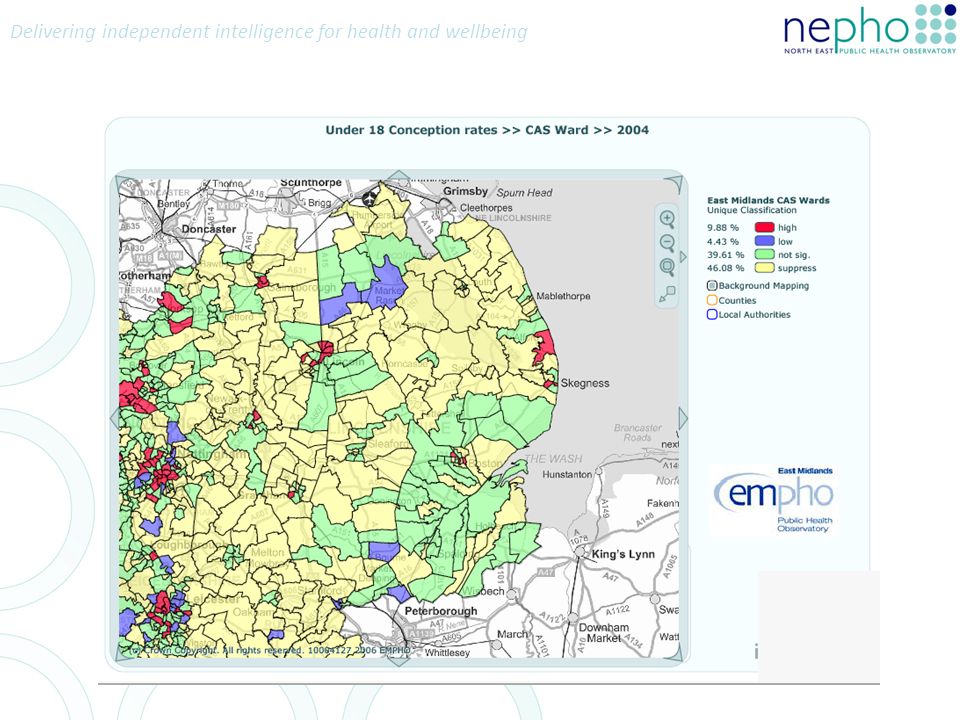Click the '39.61 %' legend value
Image resolution: width=960 pixels, height=720 pixels.
click(x=726, y=255)
